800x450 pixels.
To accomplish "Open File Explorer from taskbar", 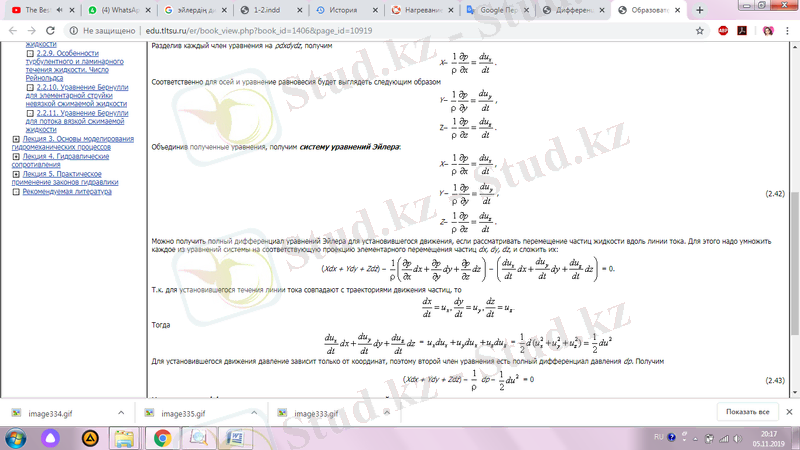I will (124, 438).
